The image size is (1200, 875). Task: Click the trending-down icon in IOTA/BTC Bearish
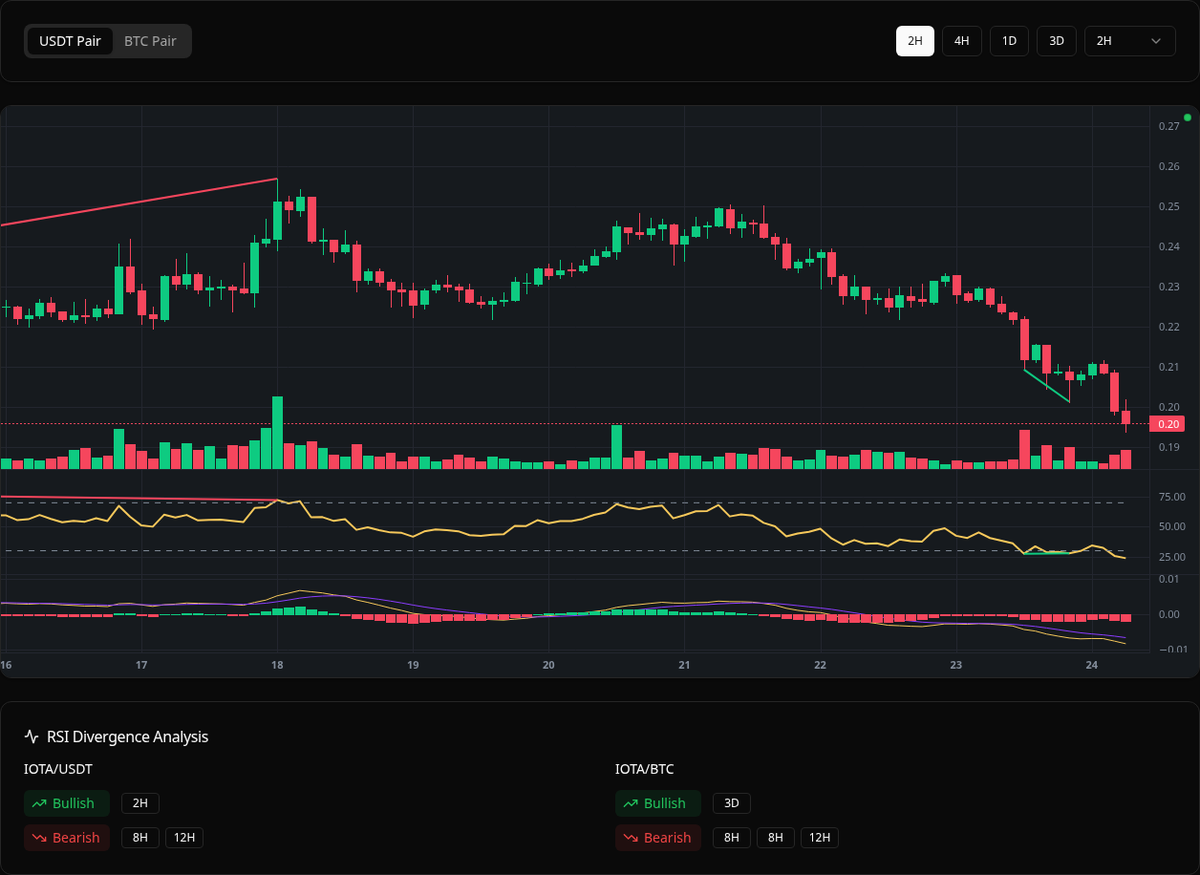tap(631, 838)
